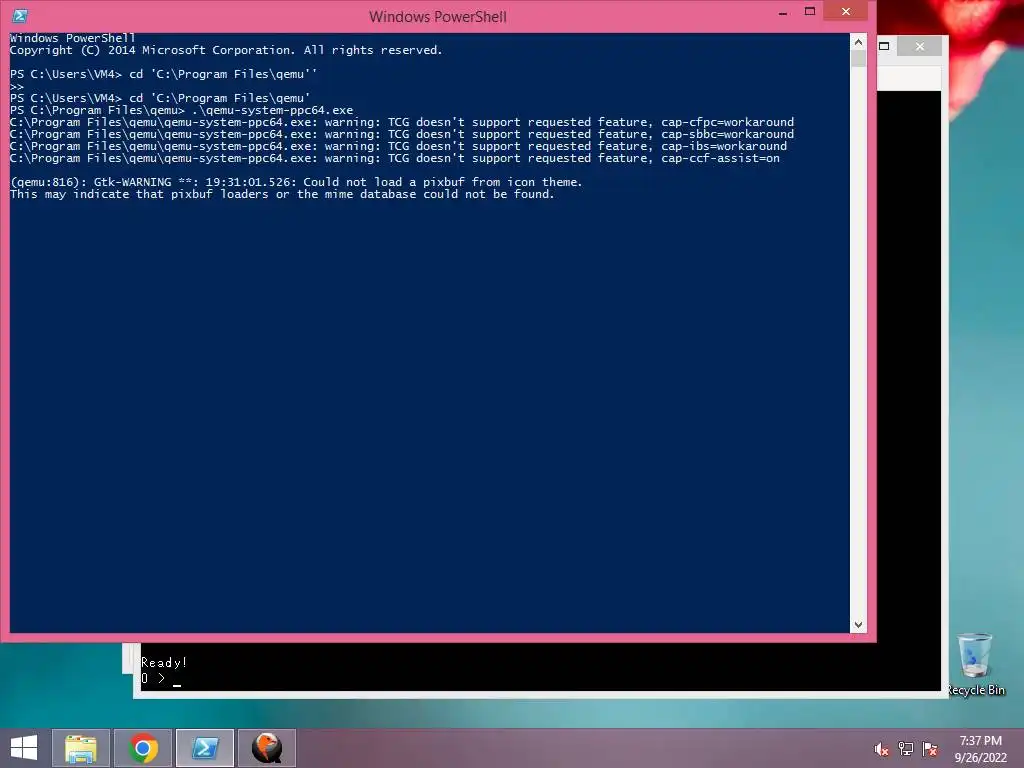
Task: Click the 'This may indicate that pixbuf' line
Action: pyautogui.click(x=282, y=194)
